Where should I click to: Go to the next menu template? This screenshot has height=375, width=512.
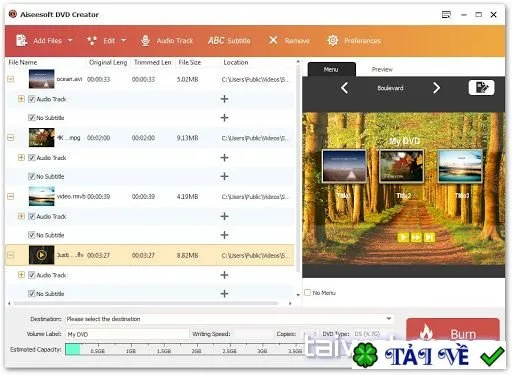click(436, 88)
